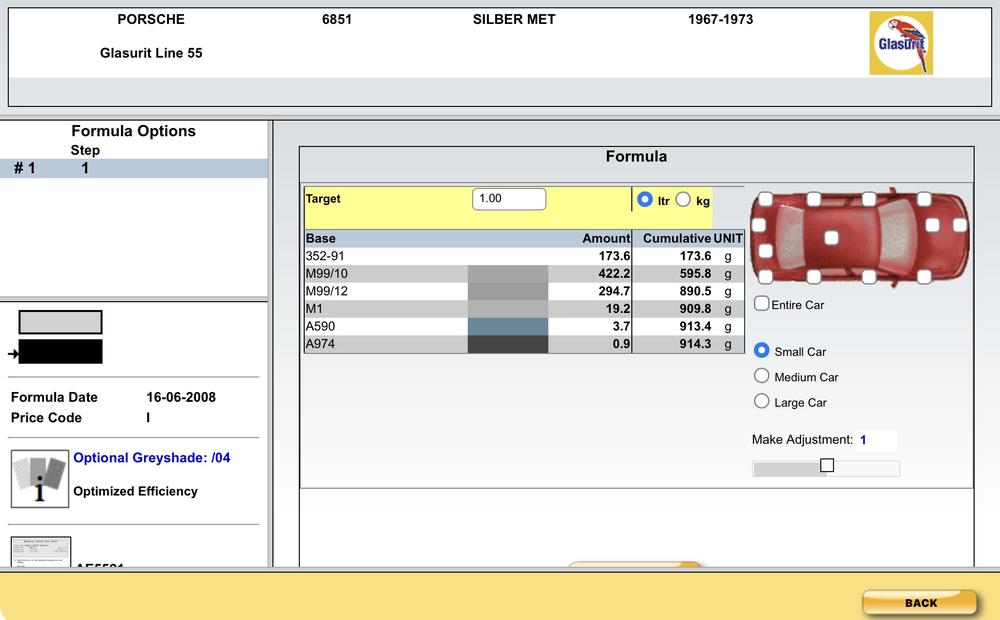Click the M99/12 color swatch
Screen dimensions: 1000x620
click(508, 292)
